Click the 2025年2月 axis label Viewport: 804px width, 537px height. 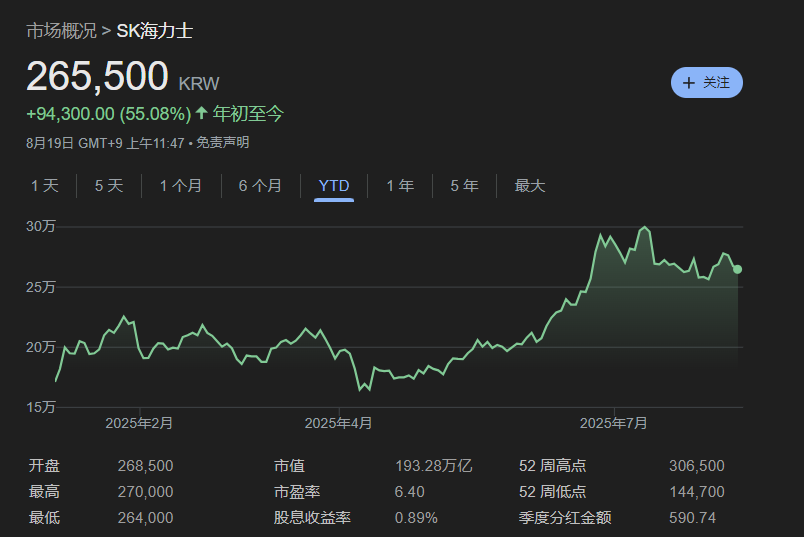pyautogui.click(x=139, y=423)
